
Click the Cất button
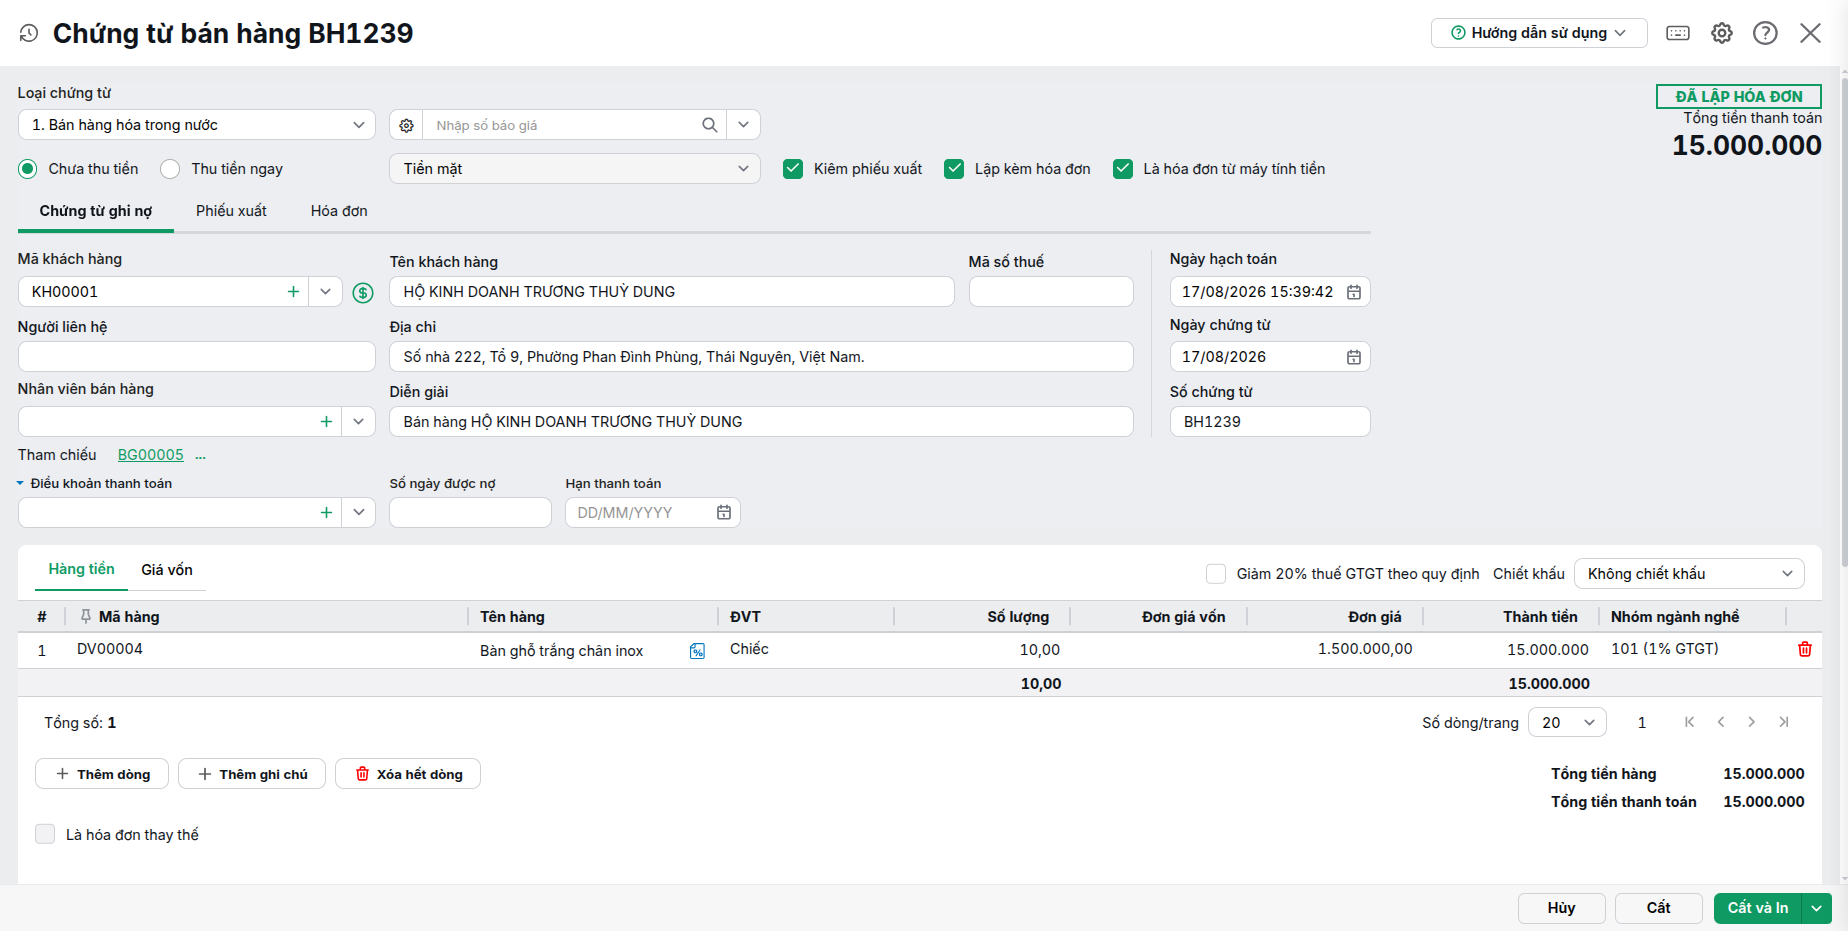[x=1658, y=908]
